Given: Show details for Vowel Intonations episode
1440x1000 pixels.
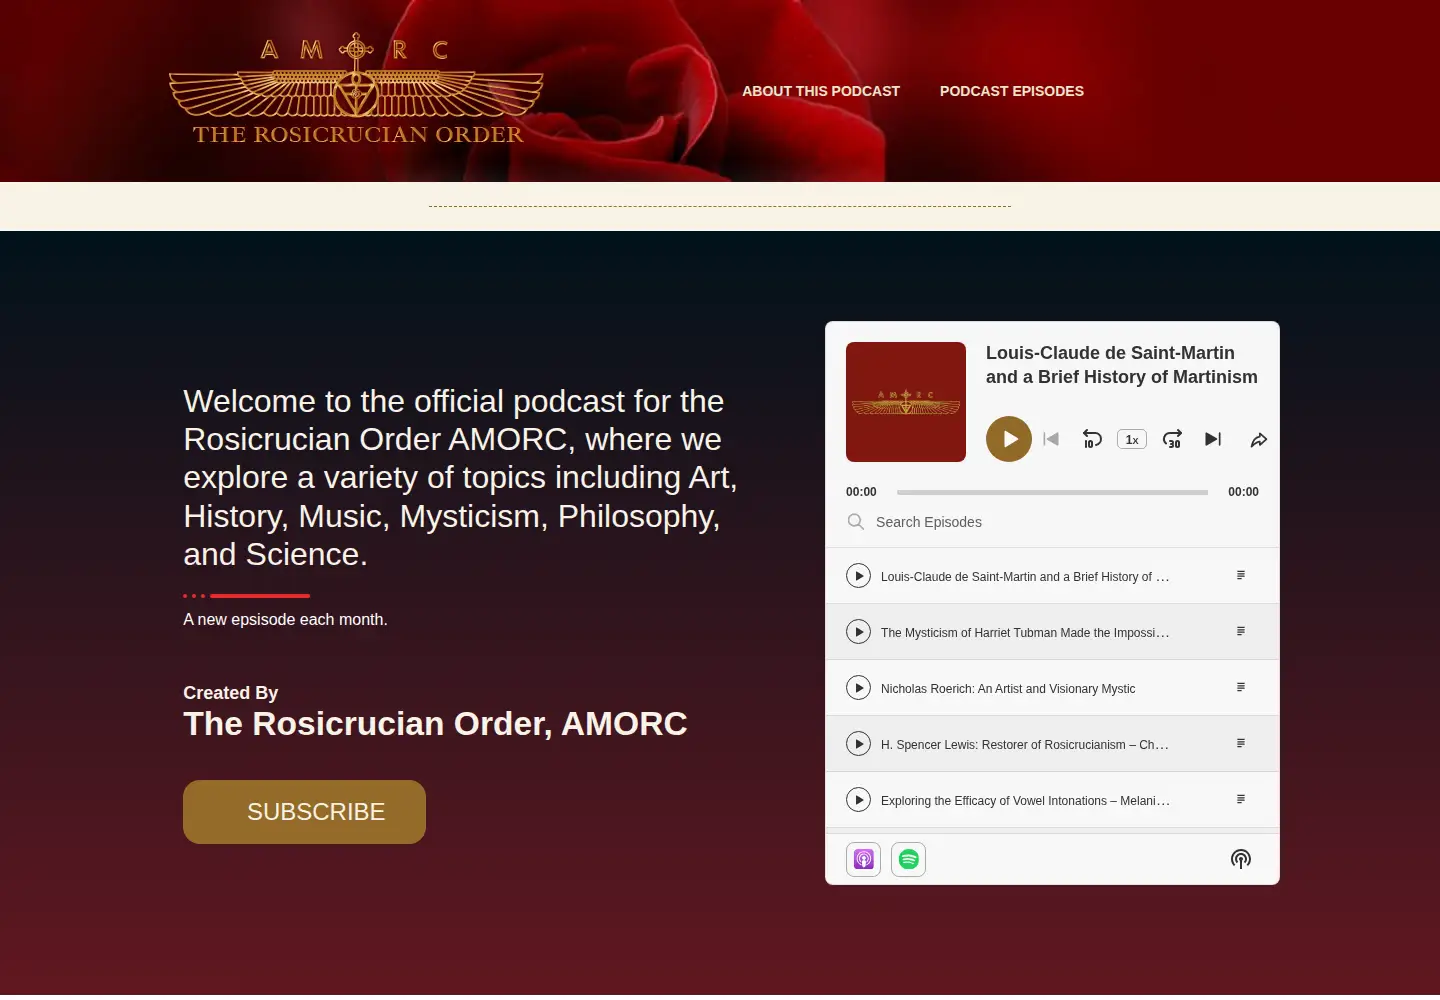Looking at the screenshot, I should click(x=1241, y=799).
